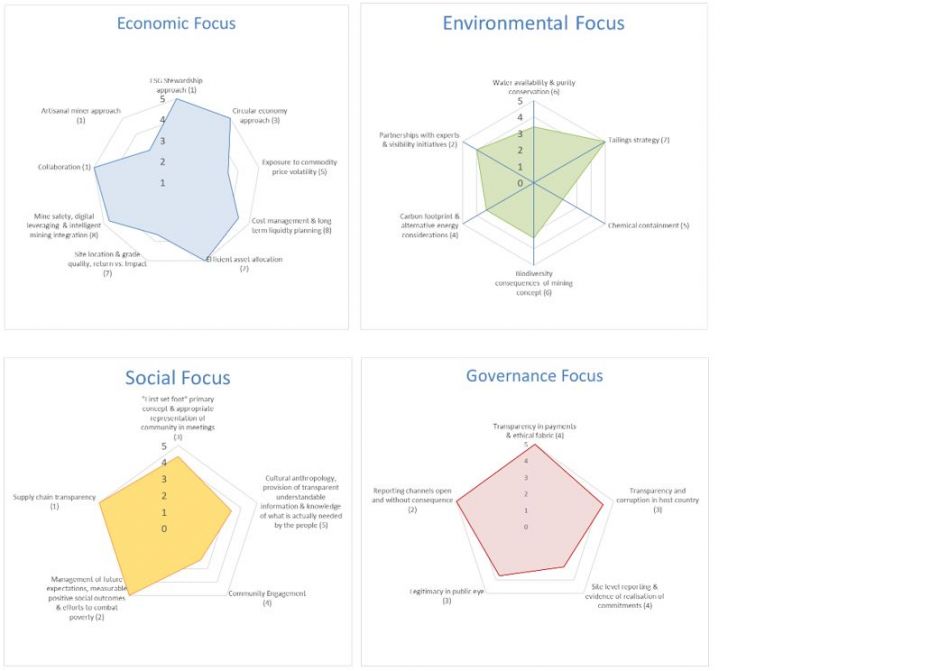Click the Tailings strategy (7) axis label
This screenshot has width=940, height=671.
[638, 140]
